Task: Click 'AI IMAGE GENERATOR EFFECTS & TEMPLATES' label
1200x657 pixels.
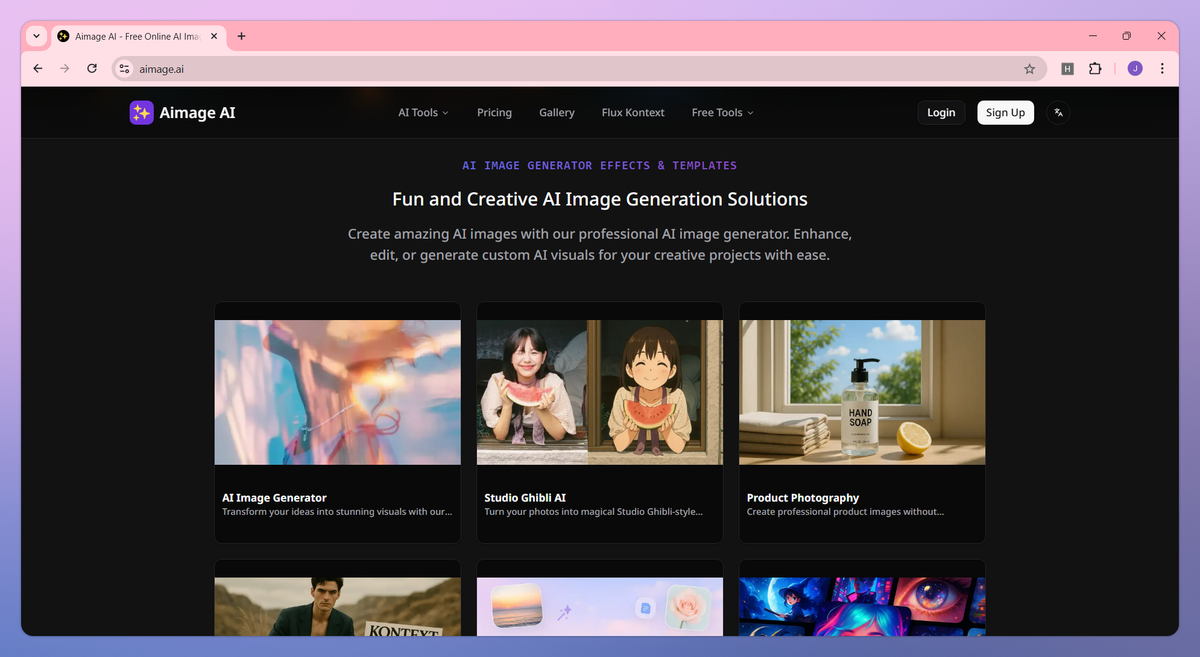Action: pyautogui.click(x=600, y=165)
